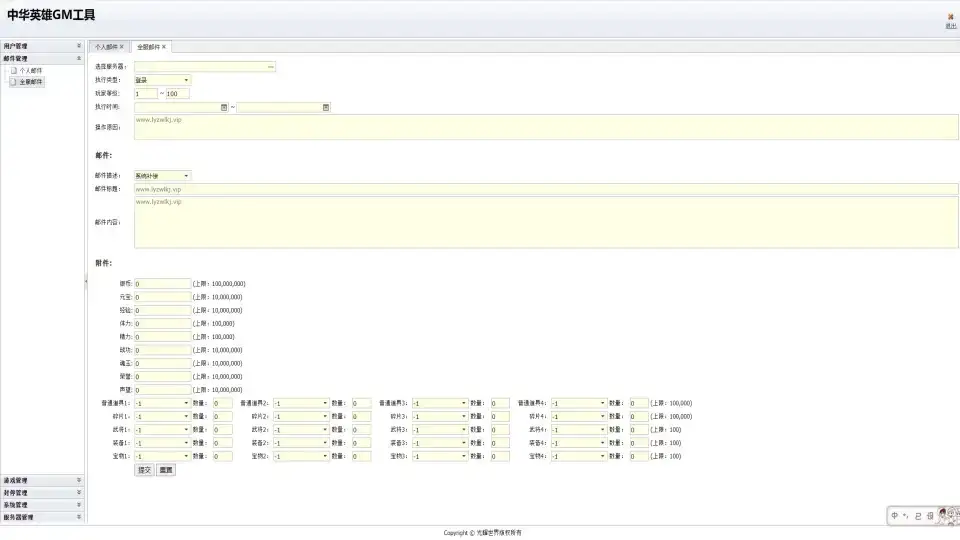This screenshot has width=960, height=540.
Task: Open the 武将4 dropdown
Action: point(579,430)
